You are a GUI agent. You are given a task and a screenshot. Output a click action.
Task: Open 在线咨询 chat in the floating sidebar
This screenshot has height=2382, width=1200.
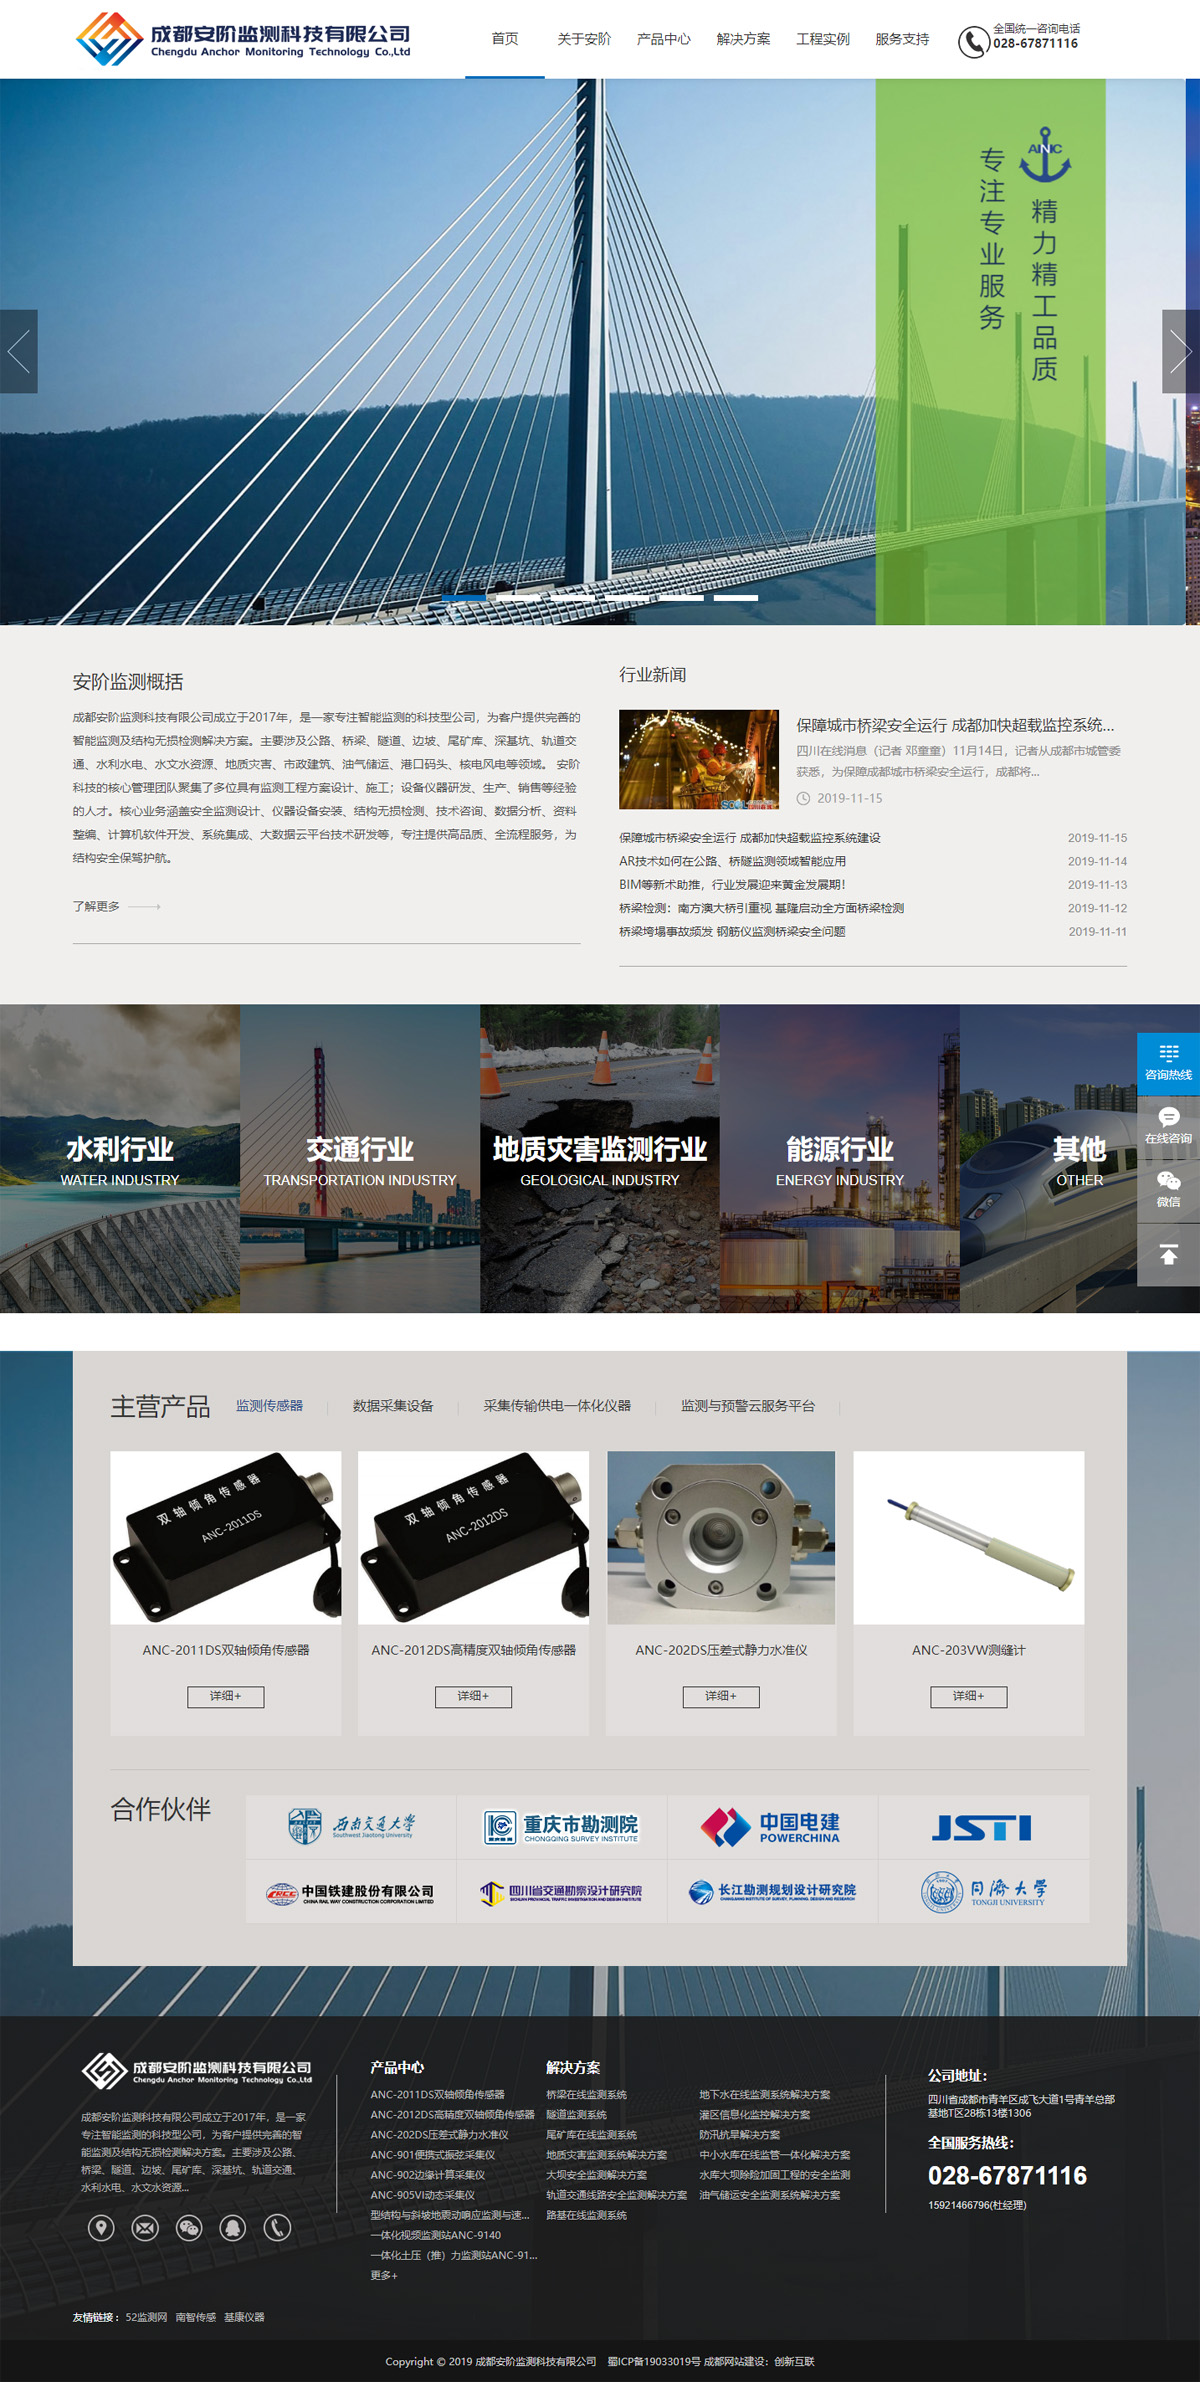[x=1168, y=1126]
